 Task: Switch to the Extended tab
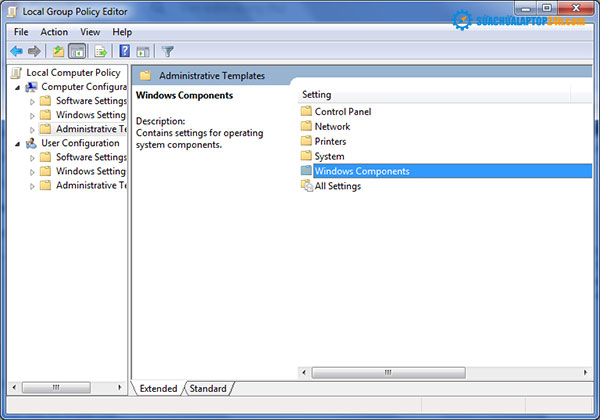click(x=158, y=389)
